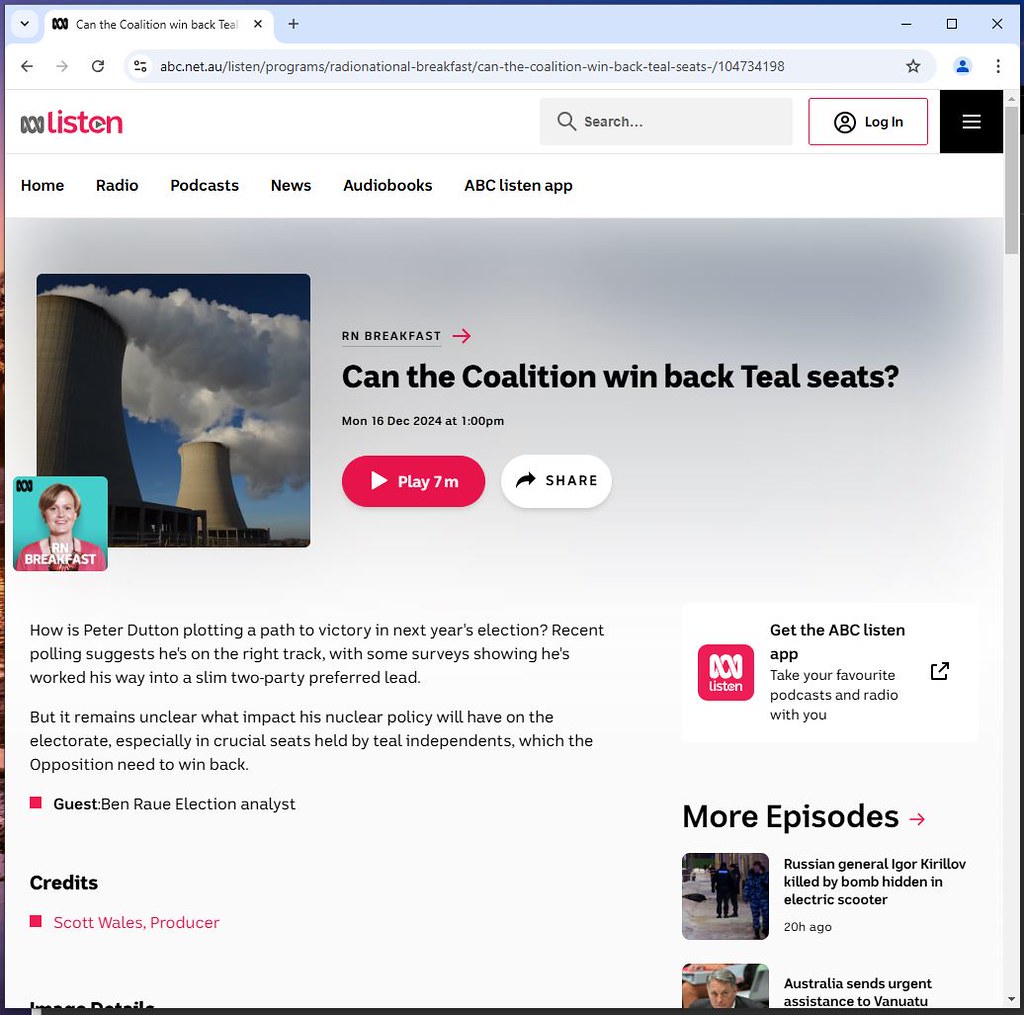Click the ABC listen logo
The width and height of the screenshot is (1024, 1015).
pyautogui.click(x=72, y=122)
